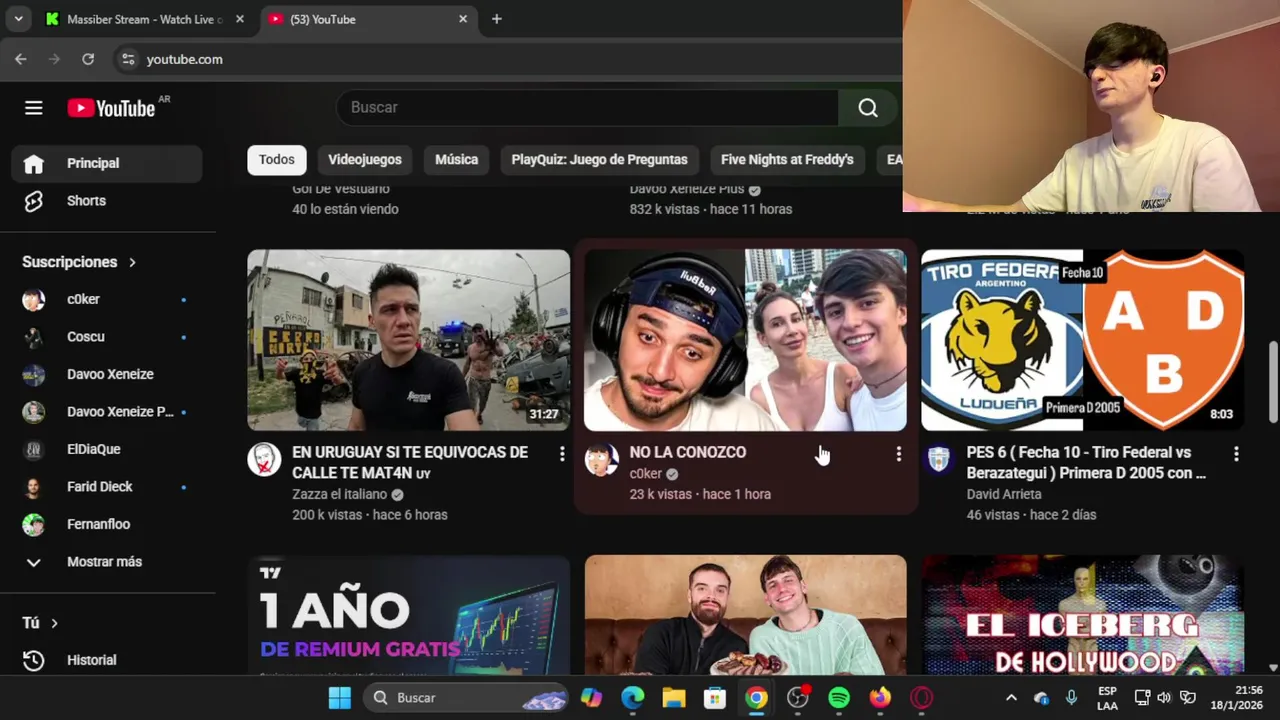The height and width of the screenshot is (720, 1280).
Task: Open NO LA CONOZCO video thumbnail
Action: [x=746, y=340]
